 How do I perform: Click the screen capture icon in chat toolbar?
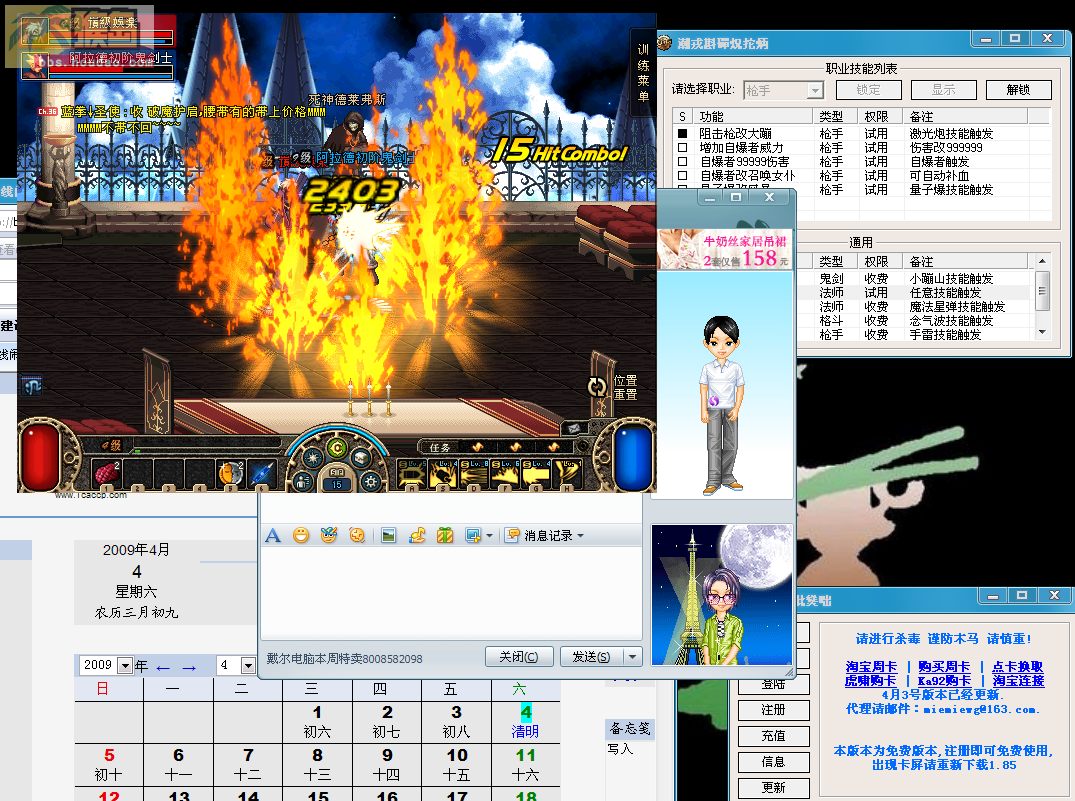click(x=472, y=535)
